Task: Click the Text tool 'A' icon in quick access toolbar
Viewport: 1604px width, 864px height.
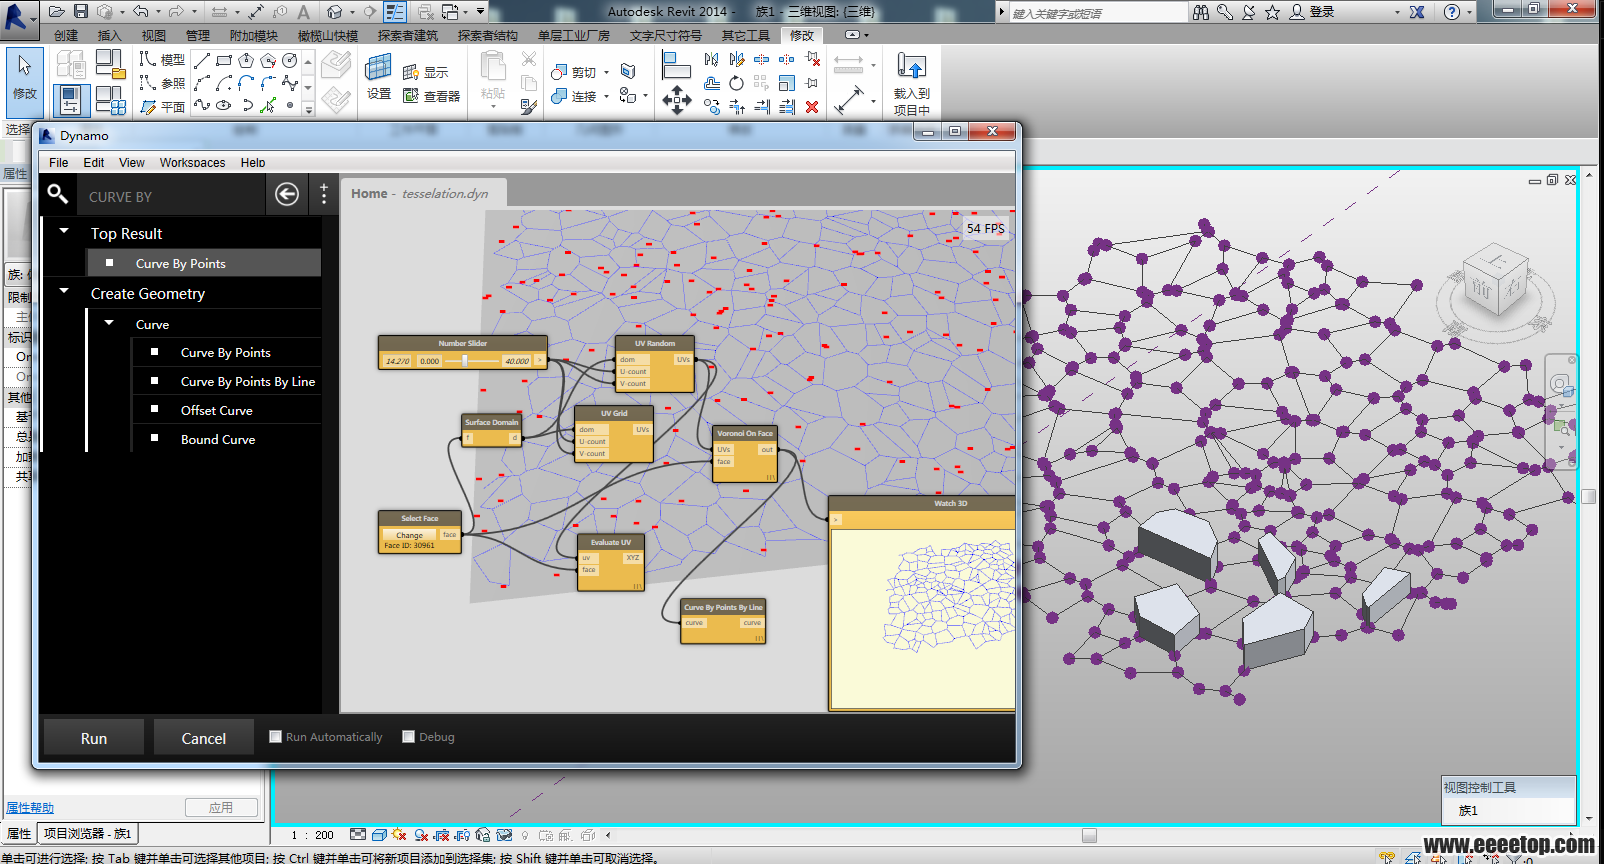Action: (x=304, y=12)
